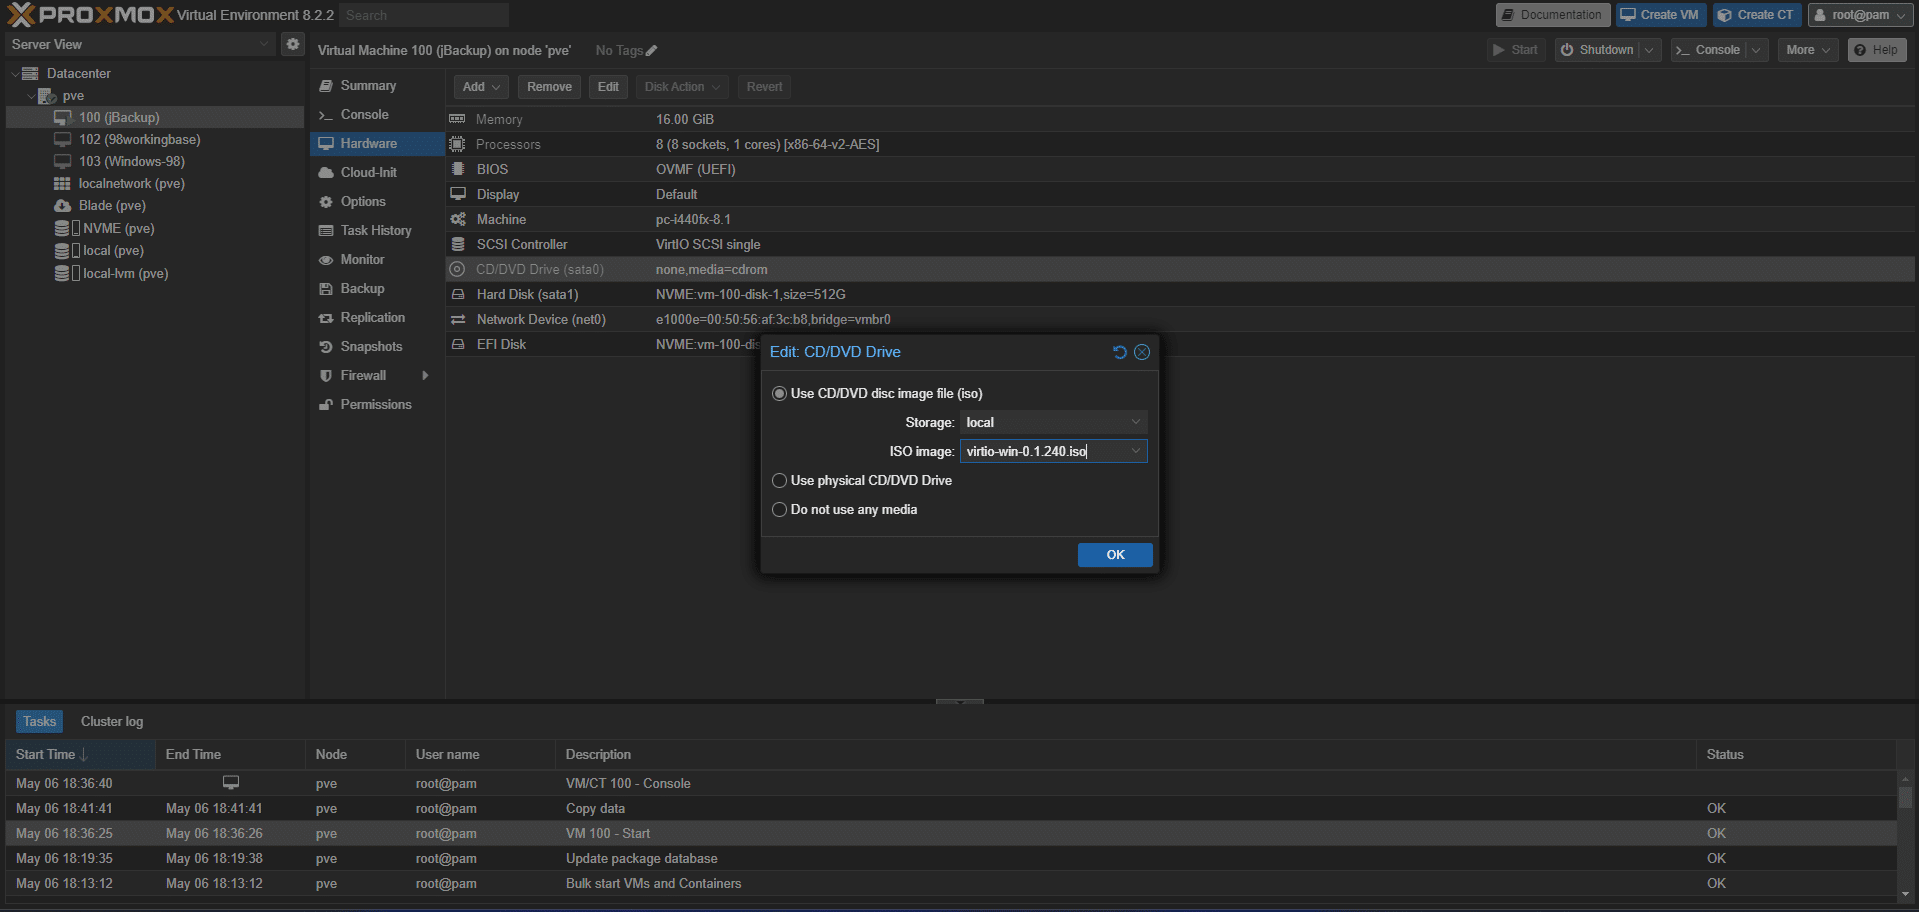Open the Add hardware dropdown
This screenshot has height=912, width=1919.
pyautogui.click(x=481, y=87)
